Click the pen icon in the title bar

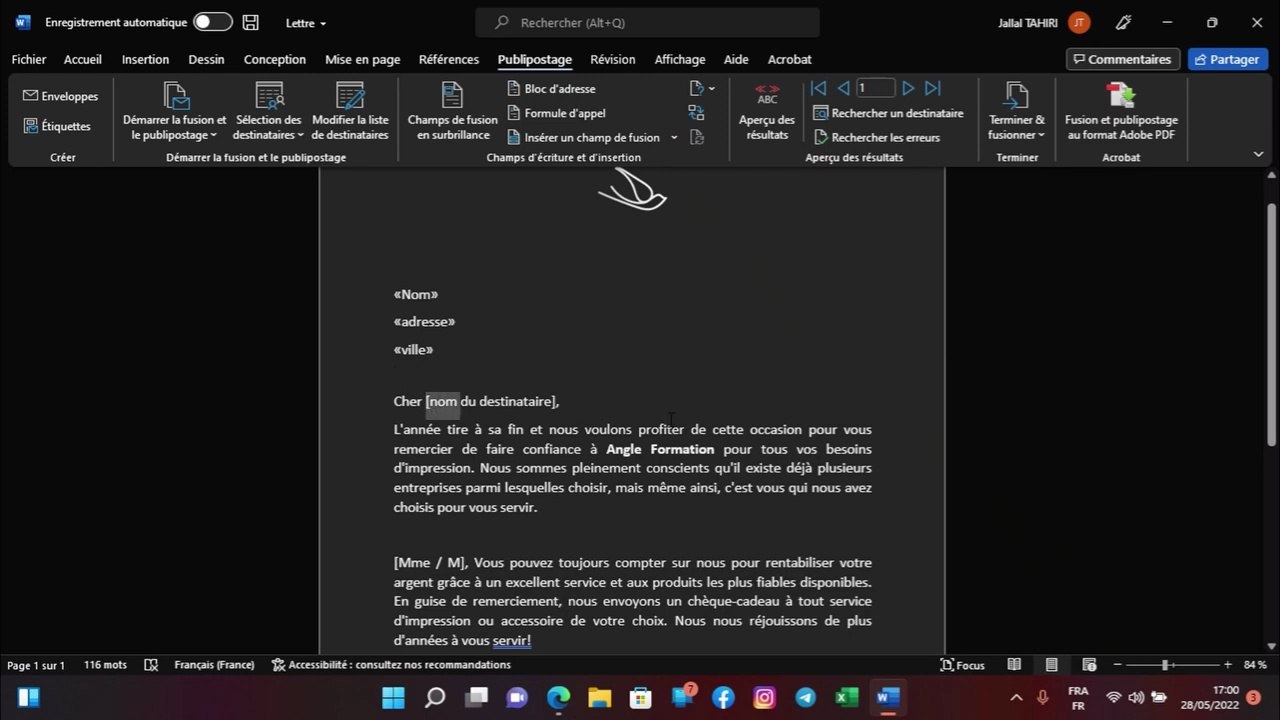pyautogui.click(x=1124, y=22)
